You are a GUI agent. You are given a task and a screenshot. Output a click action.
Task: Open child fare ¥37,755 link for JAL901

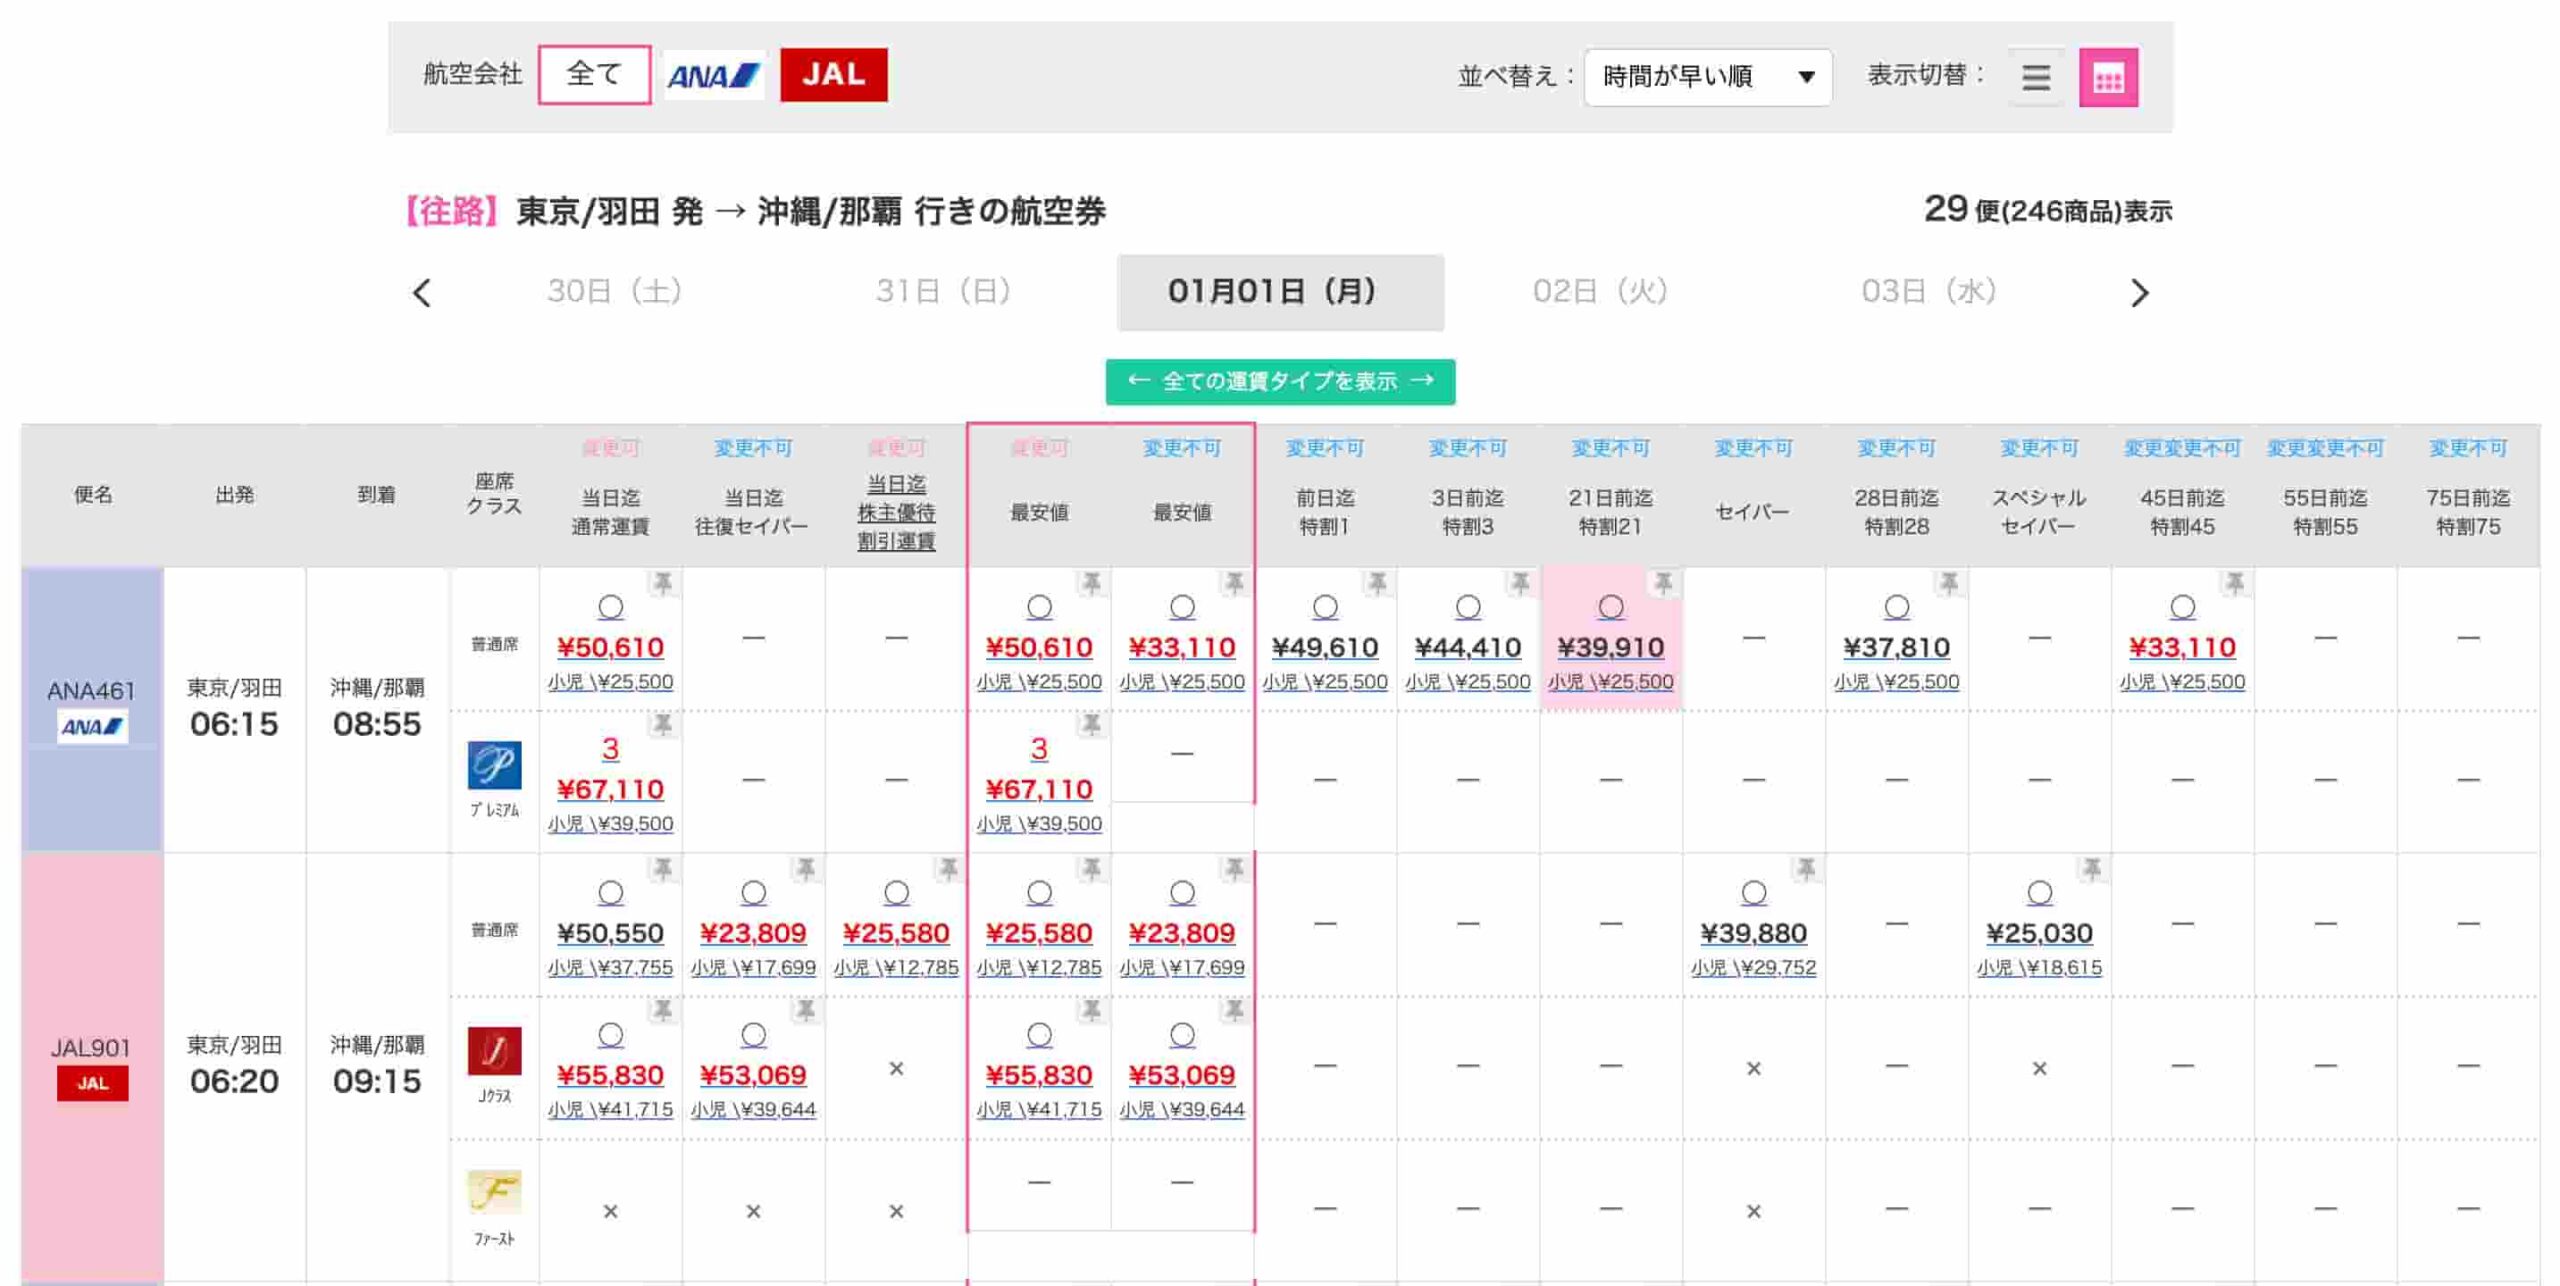point(610,967)
